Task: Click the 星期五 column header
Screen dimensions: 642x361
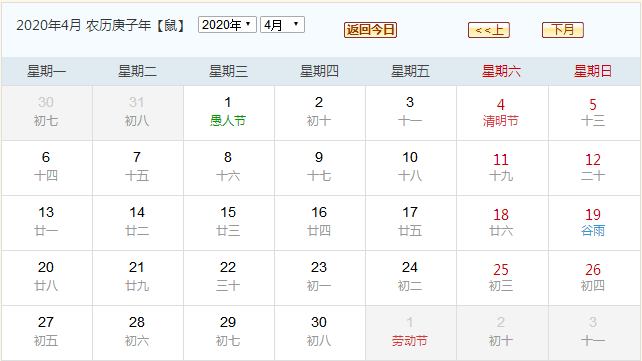Action: point(411,71)
